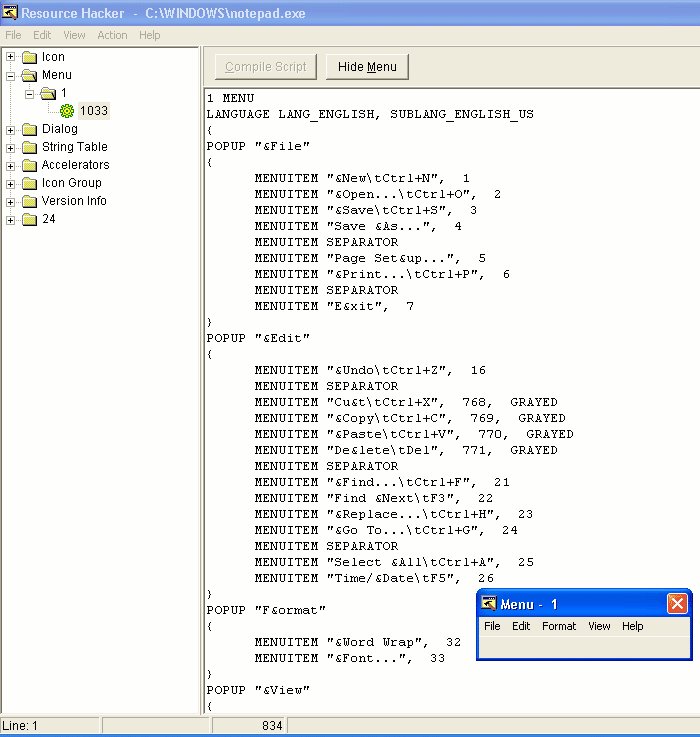The image size is (700, 737).
Task: Click the String Table folder icon
Action: pos(30,147)
